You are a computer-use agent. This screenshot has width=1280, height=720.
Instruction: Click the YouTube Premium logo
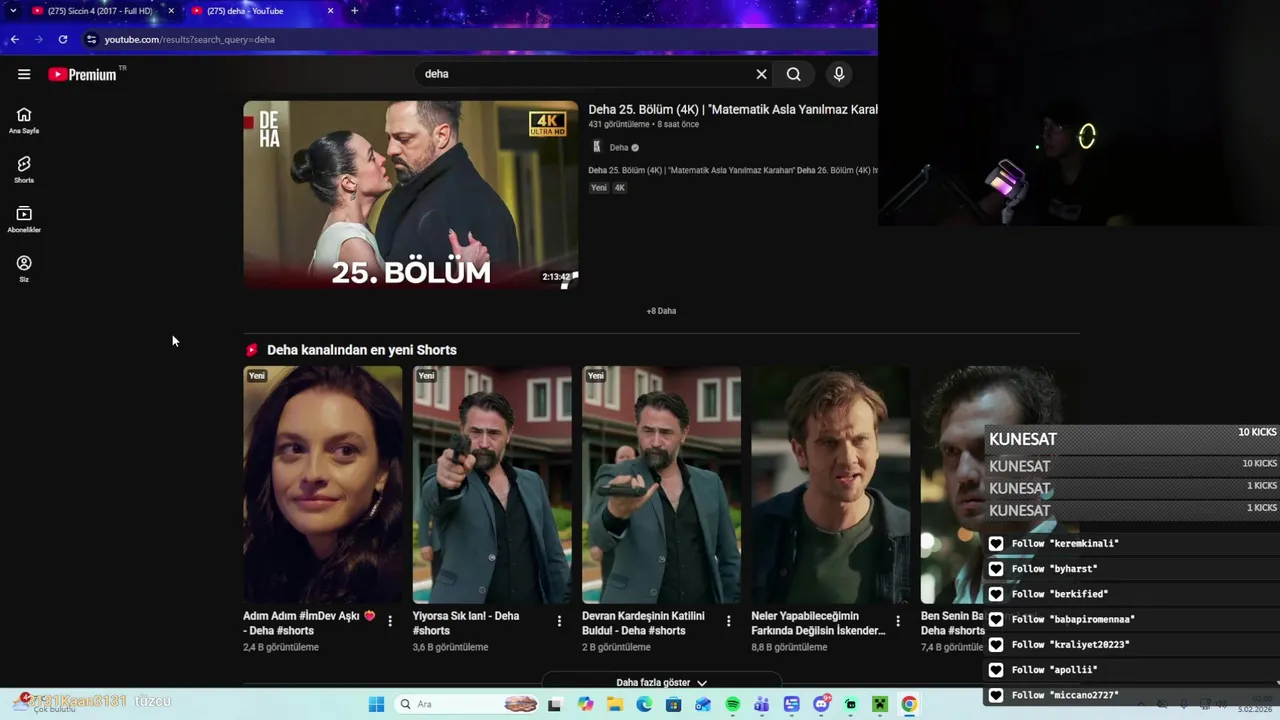[x=82, y=74]
